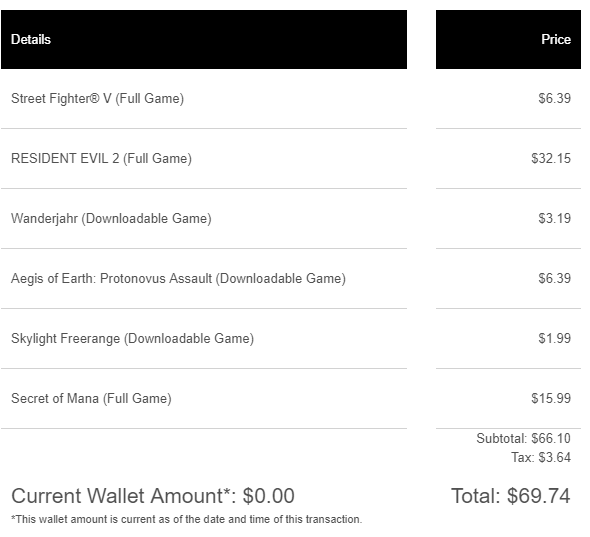Click the Price column header
590x537 pixels.
[556, 40]
